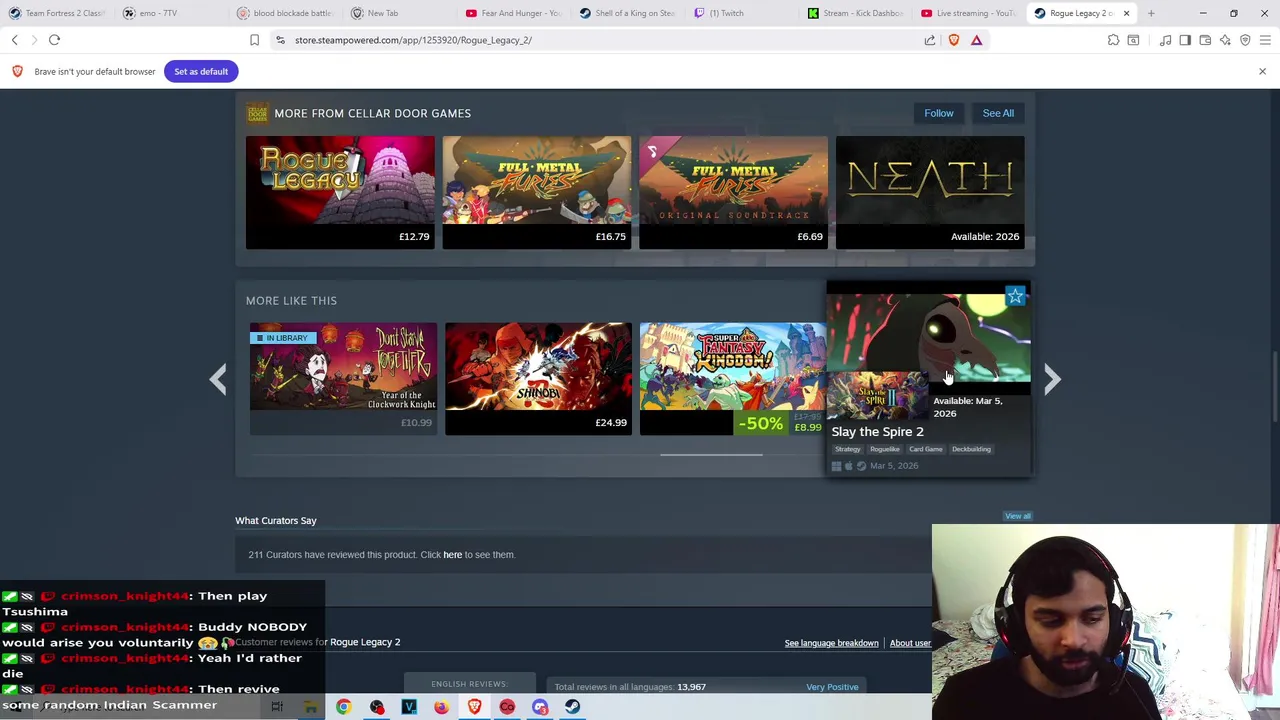Open Leo AI sparkle icon
Viewport: 1280px width, 720px height.
click(1225, 40)
